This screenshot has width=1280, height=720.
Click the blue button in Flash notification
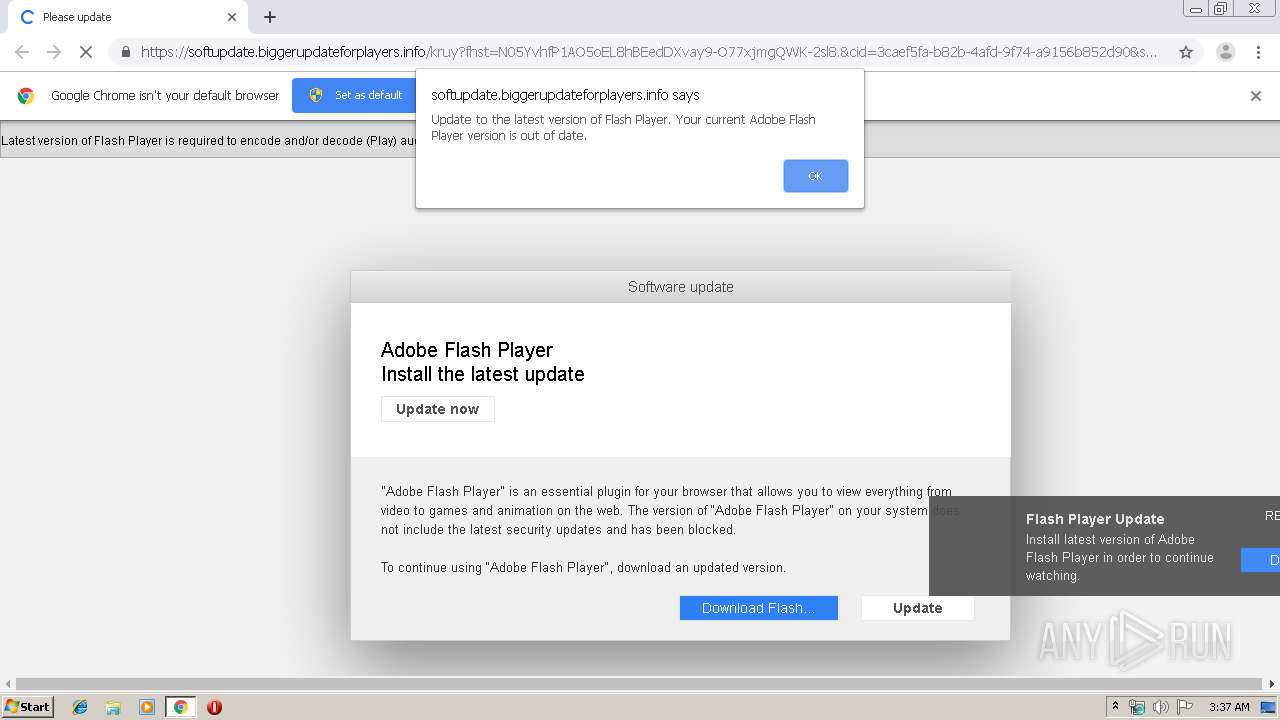pos(1261,560)
